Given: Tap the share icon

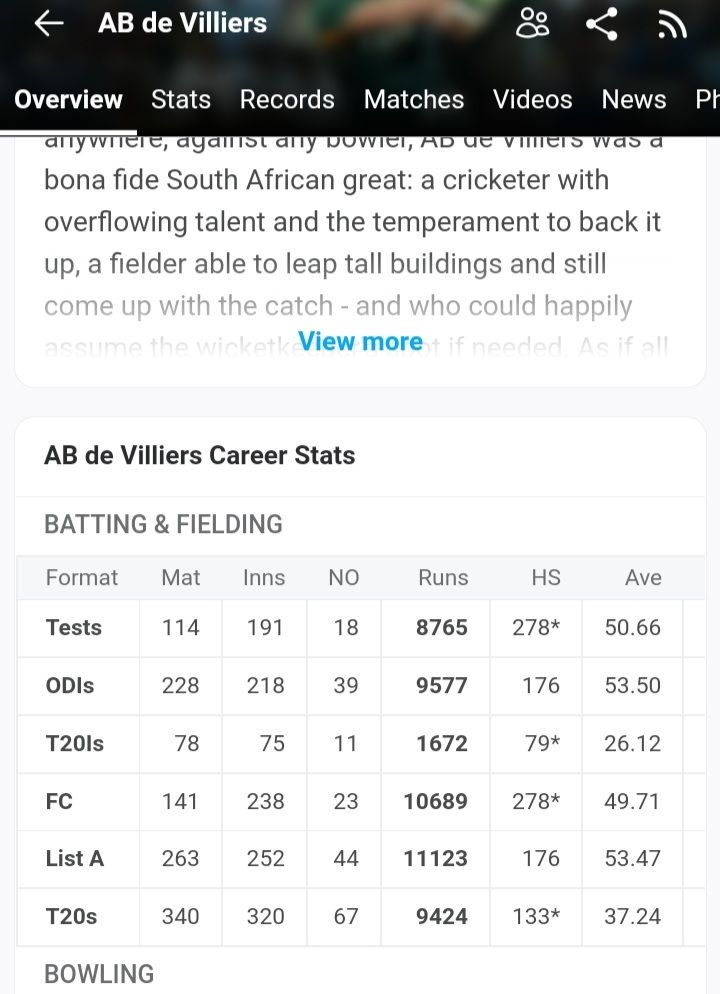Looking at the screenshot, I should tap(601, 24).
